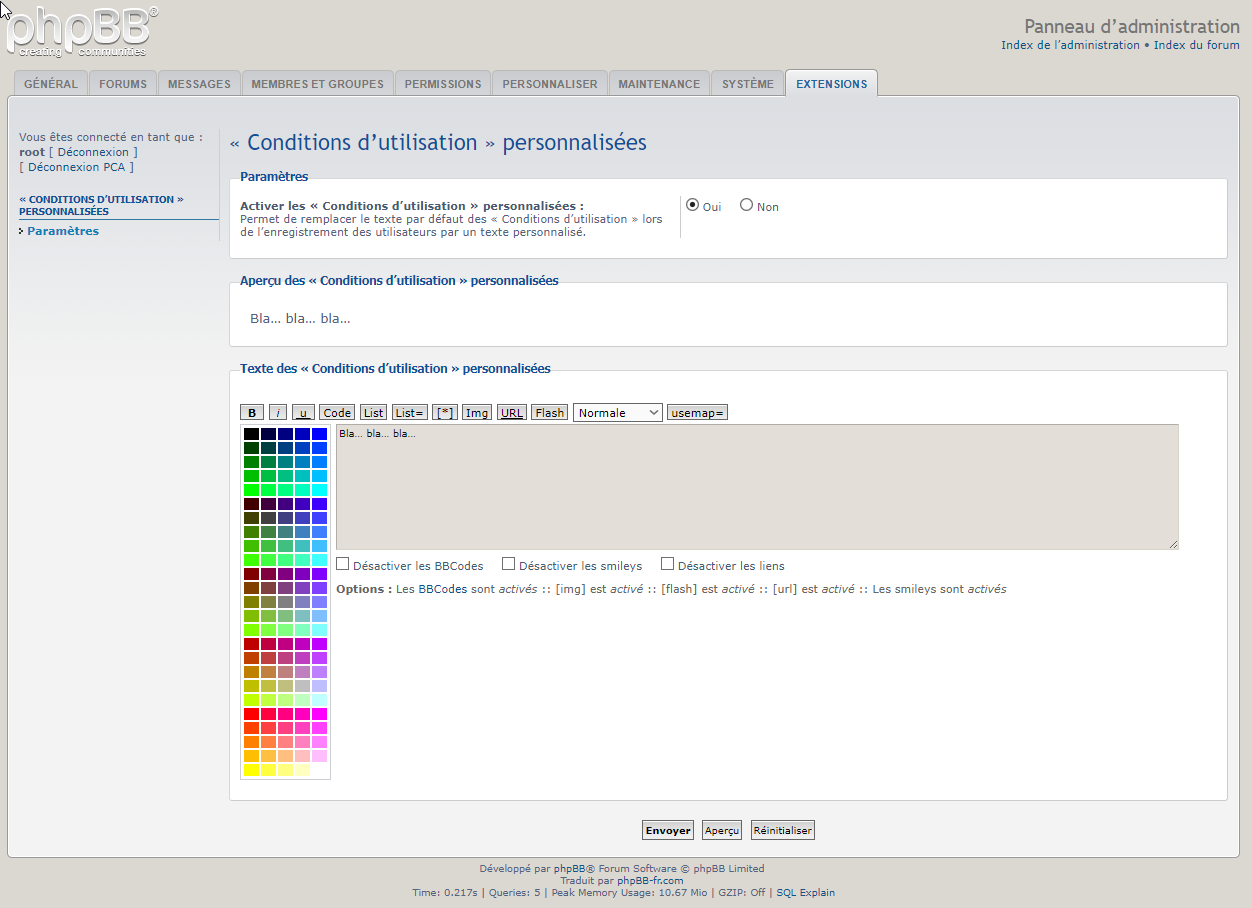
Task: Click the underline BBCode button
Action: click(303, 413)
